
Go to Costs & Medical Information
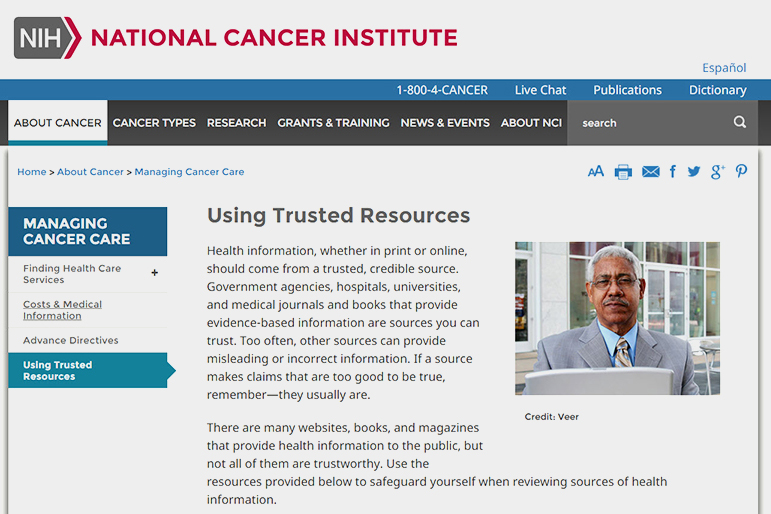click(62, 310)
